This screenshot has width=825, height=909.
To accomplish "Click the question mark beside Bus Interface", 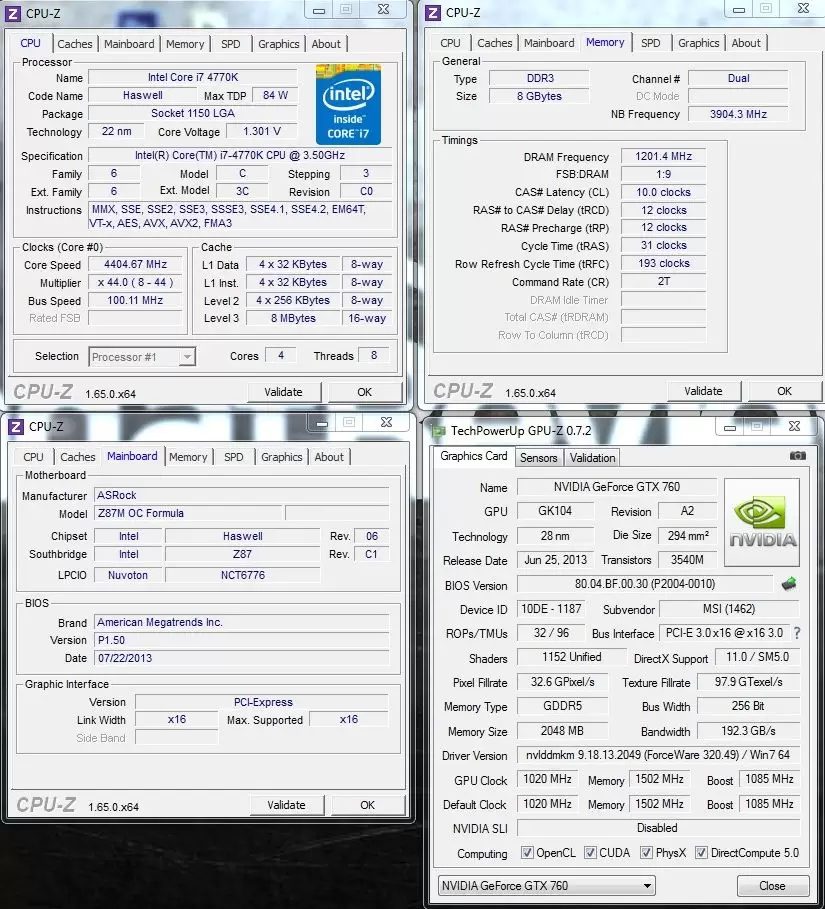I will [797, 633].
